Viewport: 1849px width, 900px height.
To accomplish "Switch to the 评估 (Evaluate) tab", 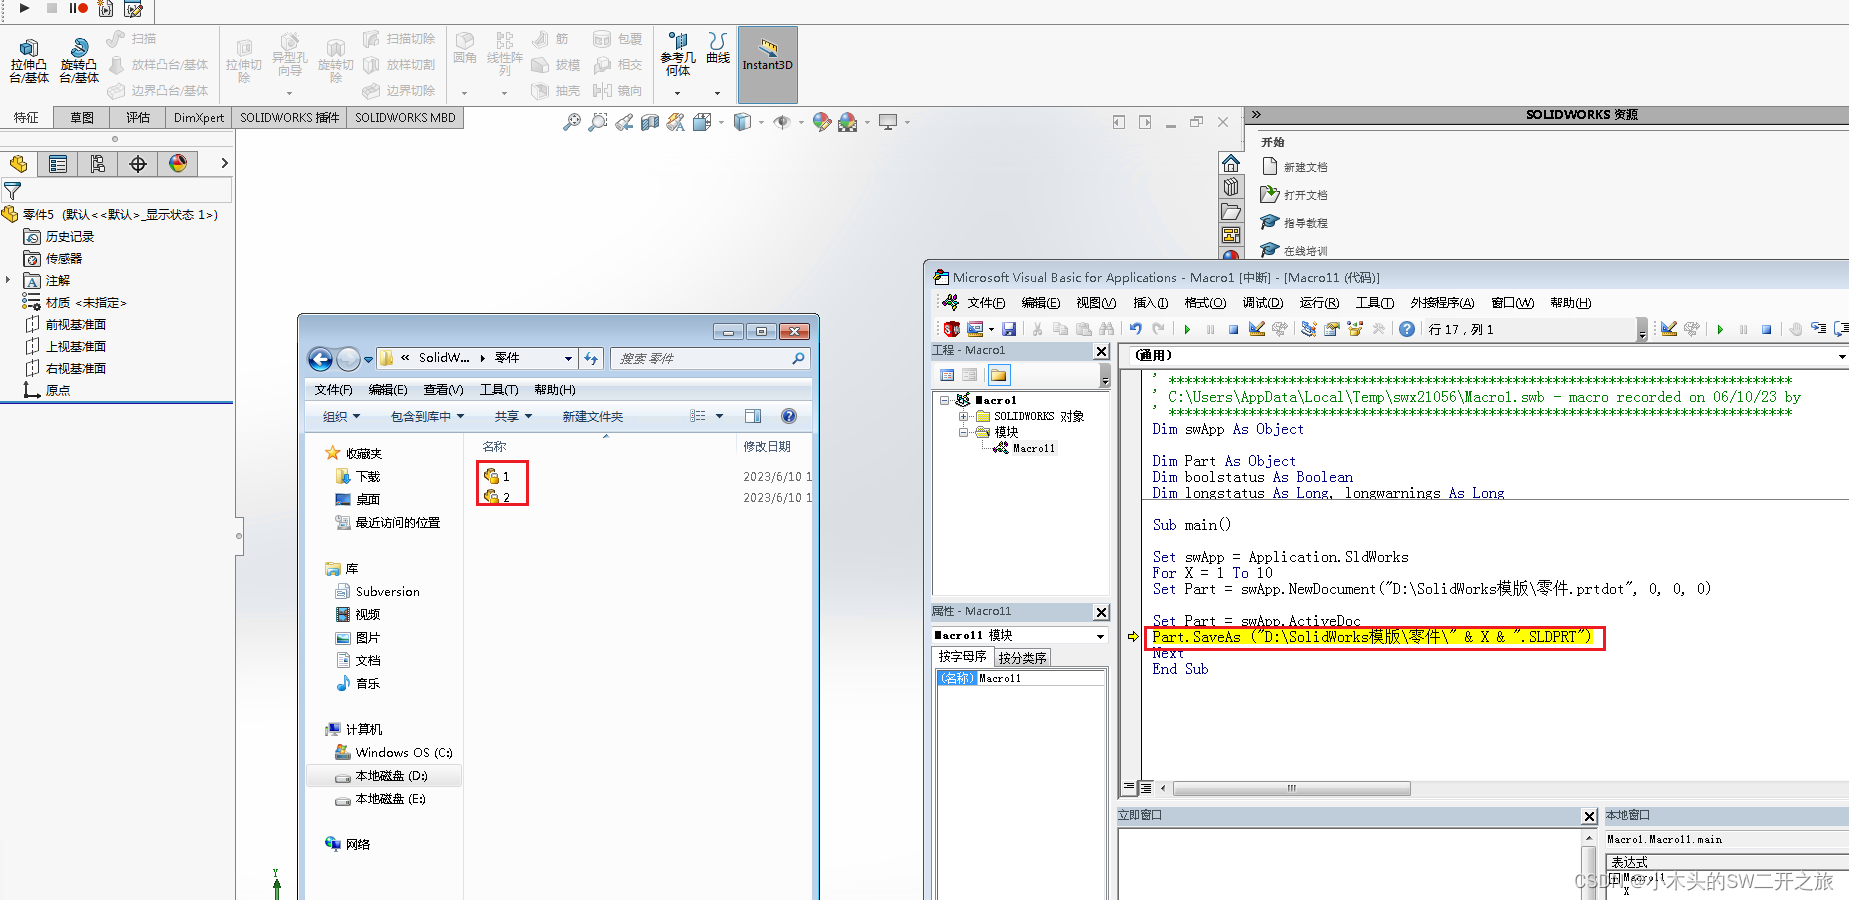I will pyautogui.click(x=138, y=117).
